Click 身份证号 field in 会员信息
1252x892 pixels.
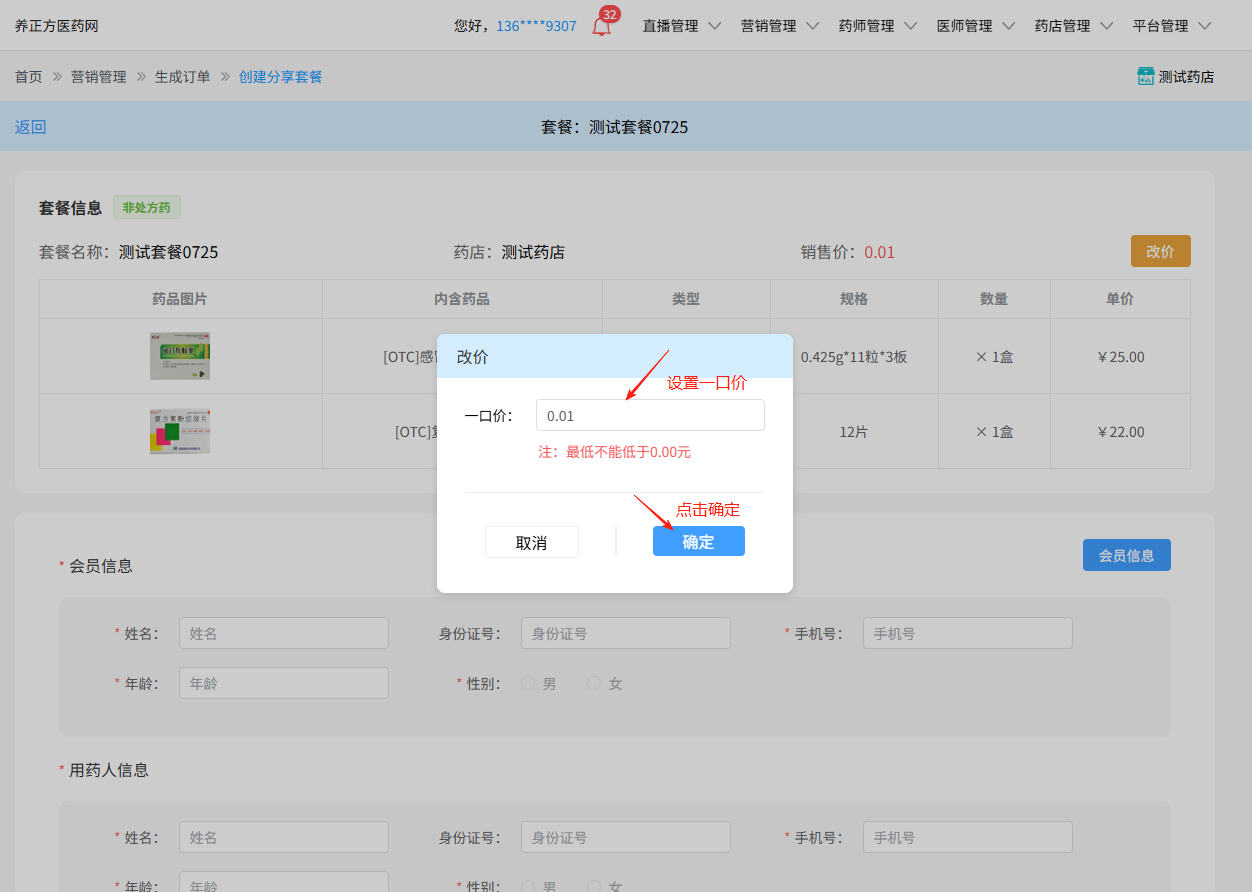pos(626,633)
